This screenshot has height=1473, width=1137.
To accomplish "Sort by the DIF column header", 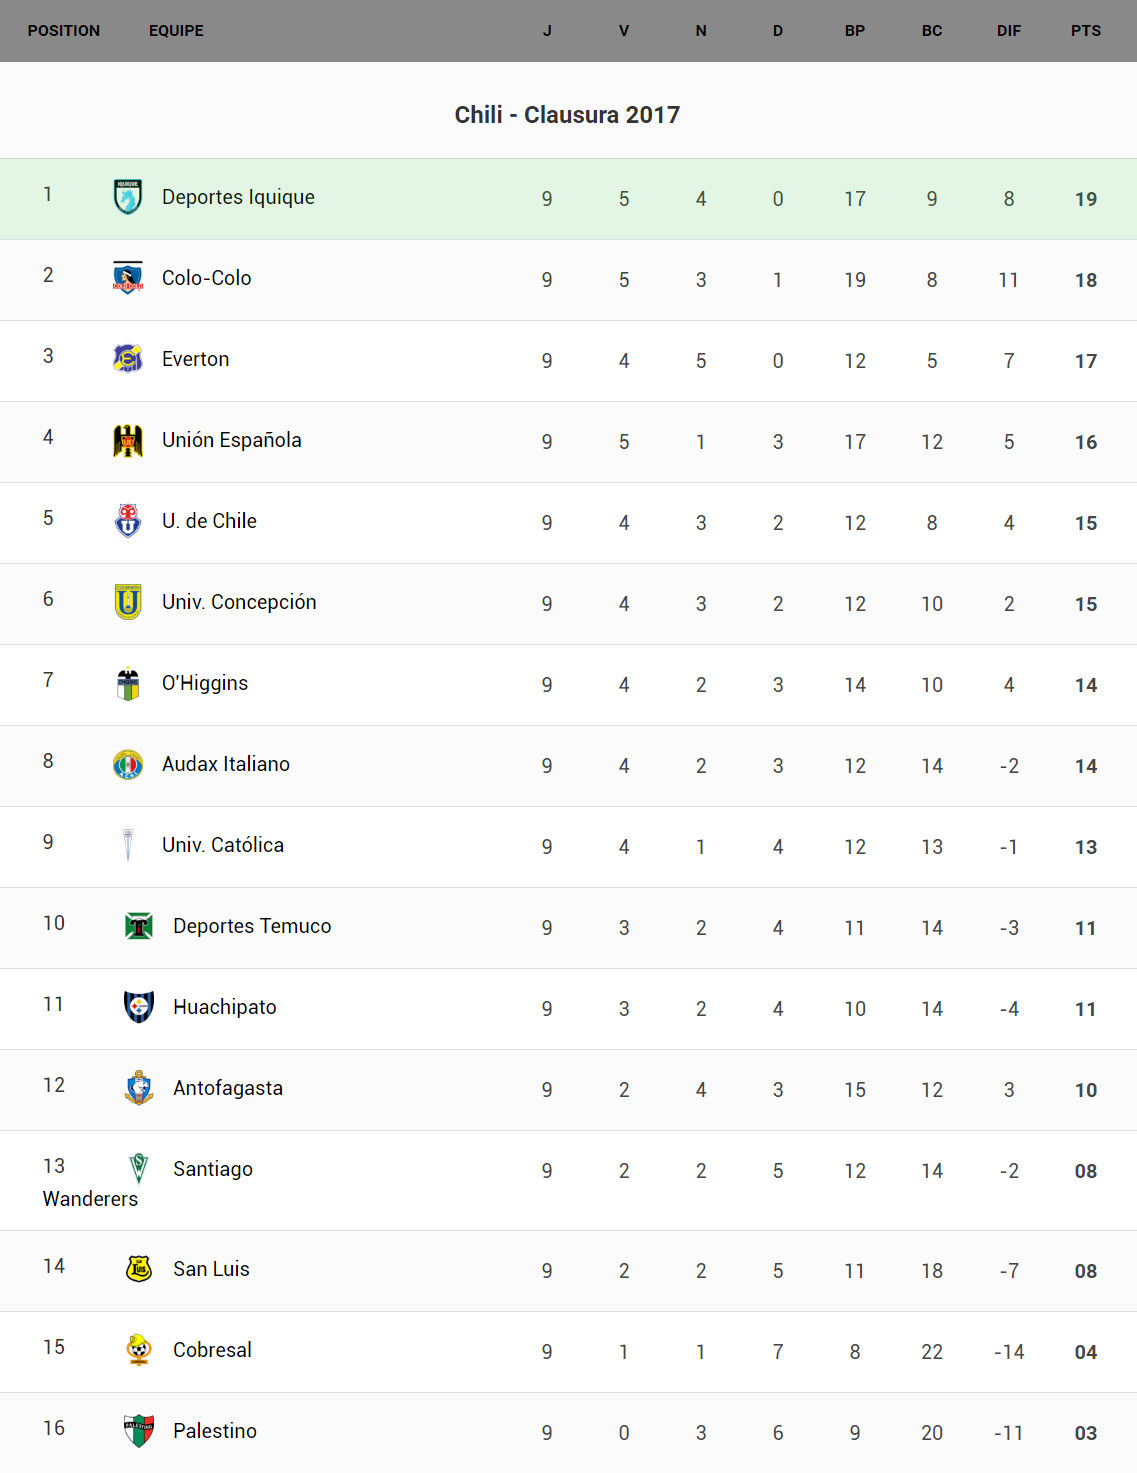I will tap(1008, 31).
